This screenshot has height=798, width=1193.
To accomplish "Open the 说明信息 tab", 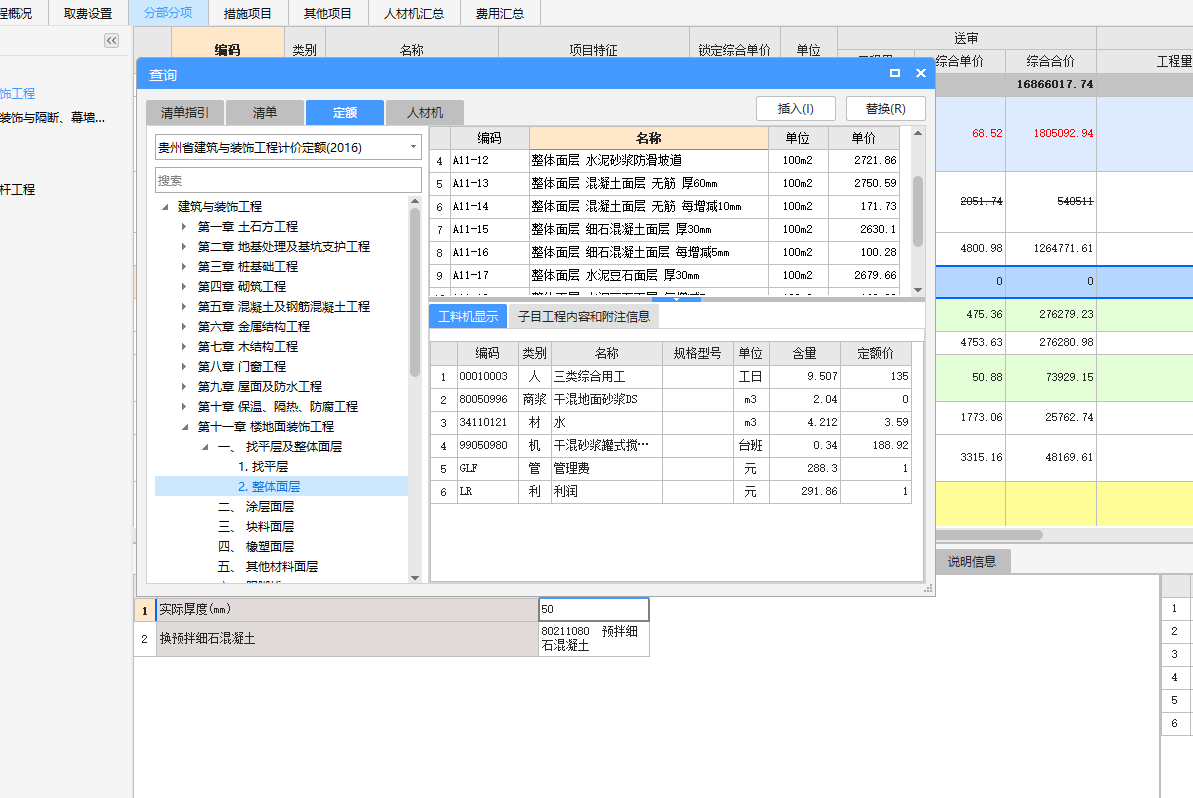I will pyautogui.click(x=972, y=561).
